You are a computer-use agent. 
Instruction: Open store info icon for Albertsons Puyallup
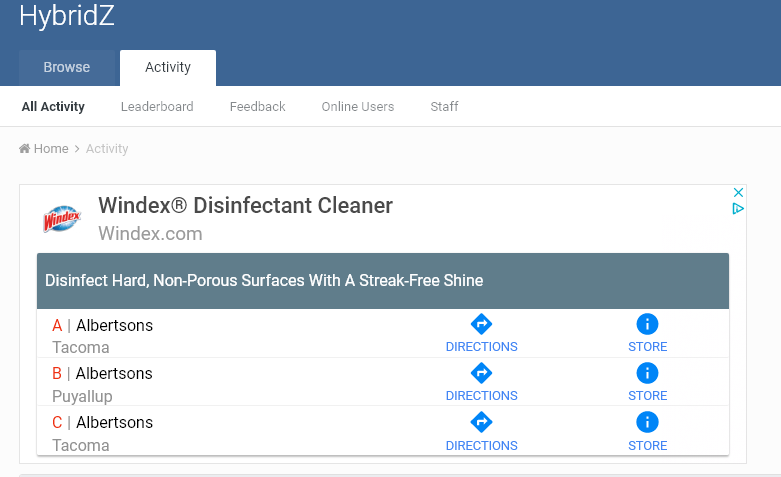click(x=647, y=373)
